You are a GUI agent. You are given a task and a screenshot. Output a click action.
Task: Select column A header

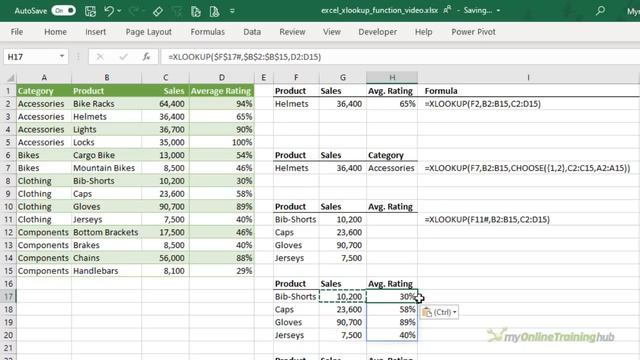(44, 77)
